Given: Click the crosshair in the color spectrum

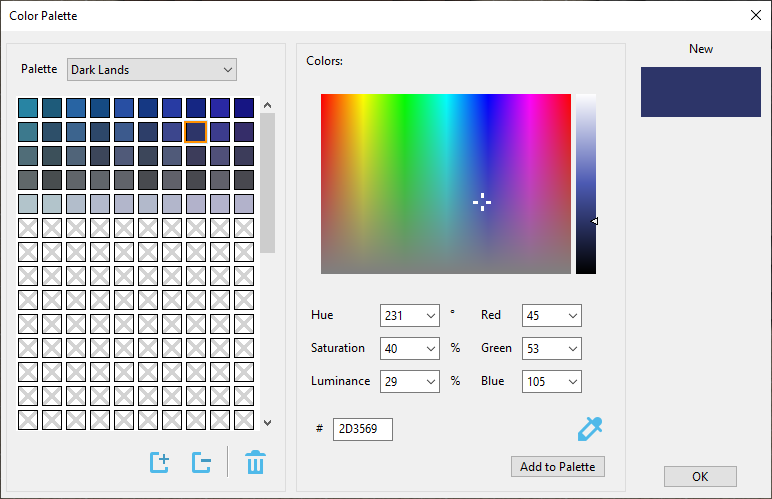Looking at the screenshot, I should pyautogui.click(x=482, y=203).
